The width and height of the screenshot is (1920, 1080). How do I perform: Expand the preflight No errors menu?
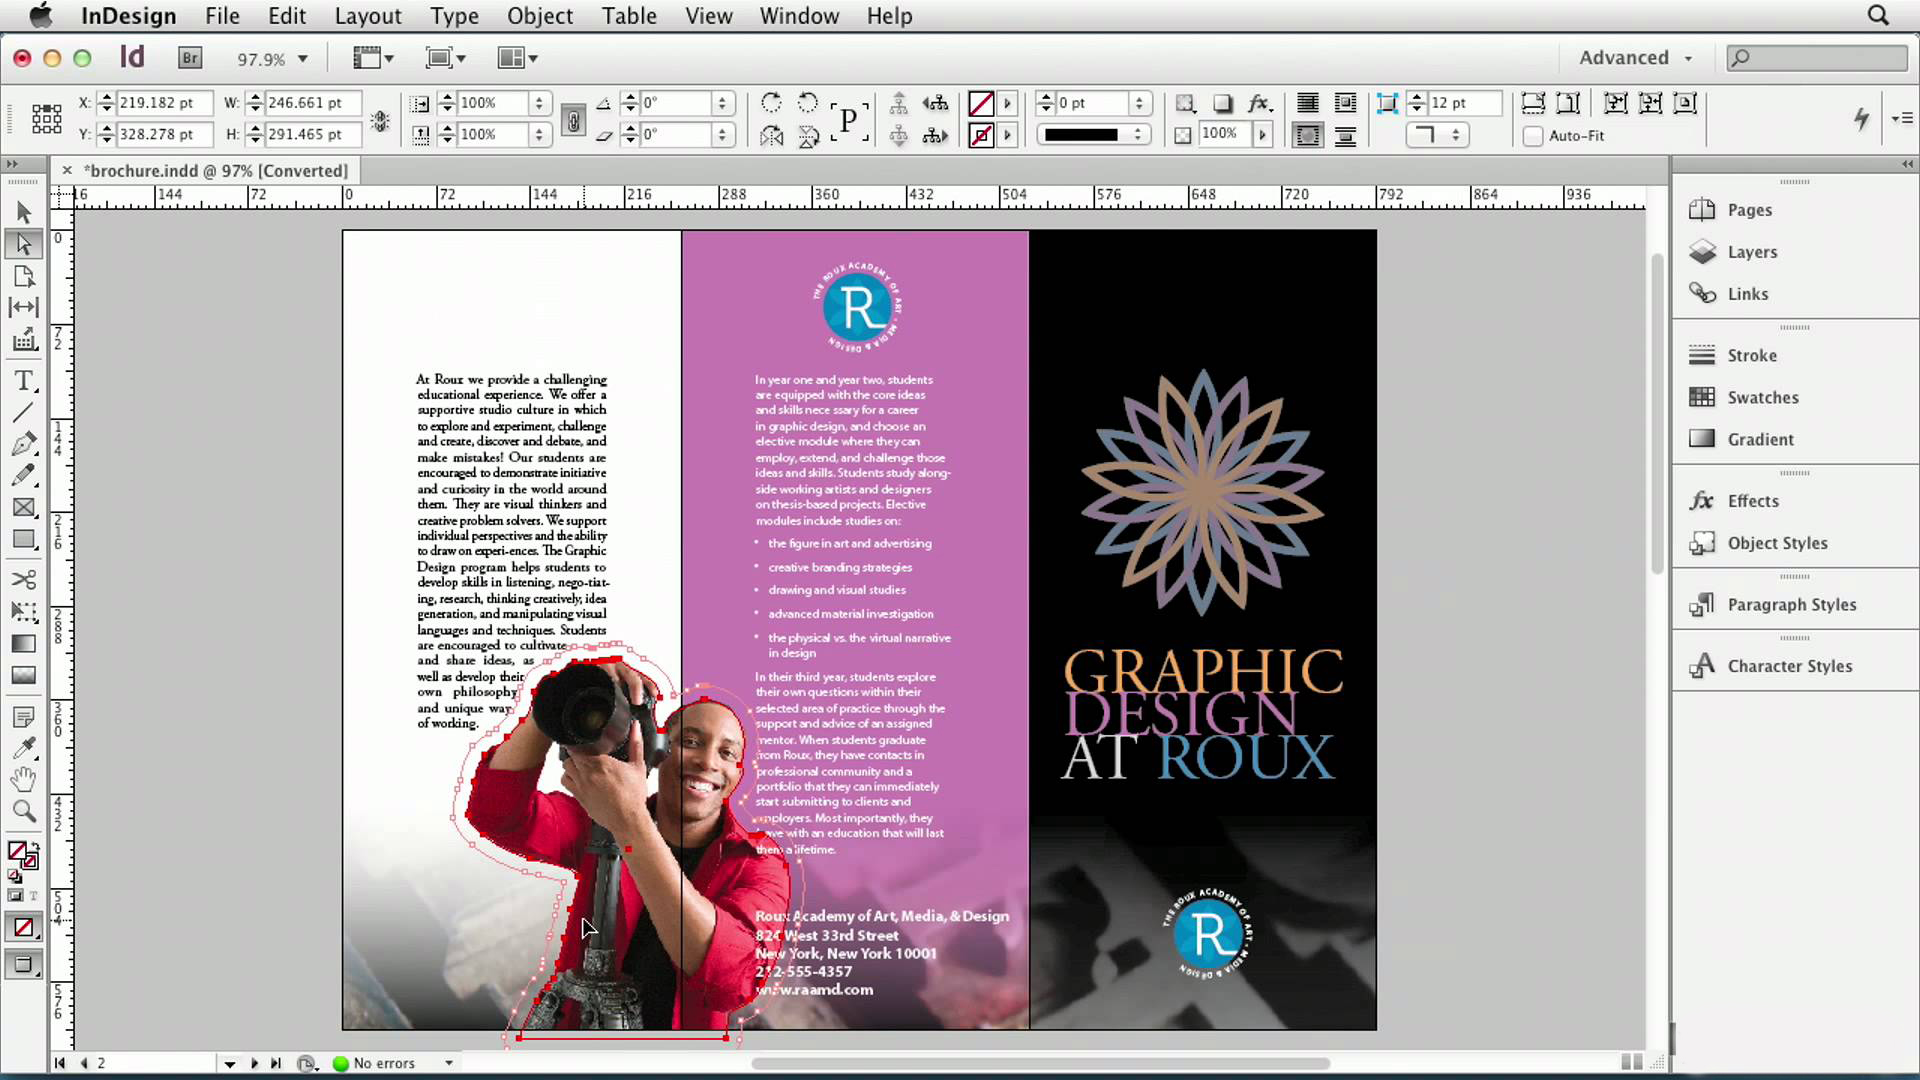(x=449, y=1063)
